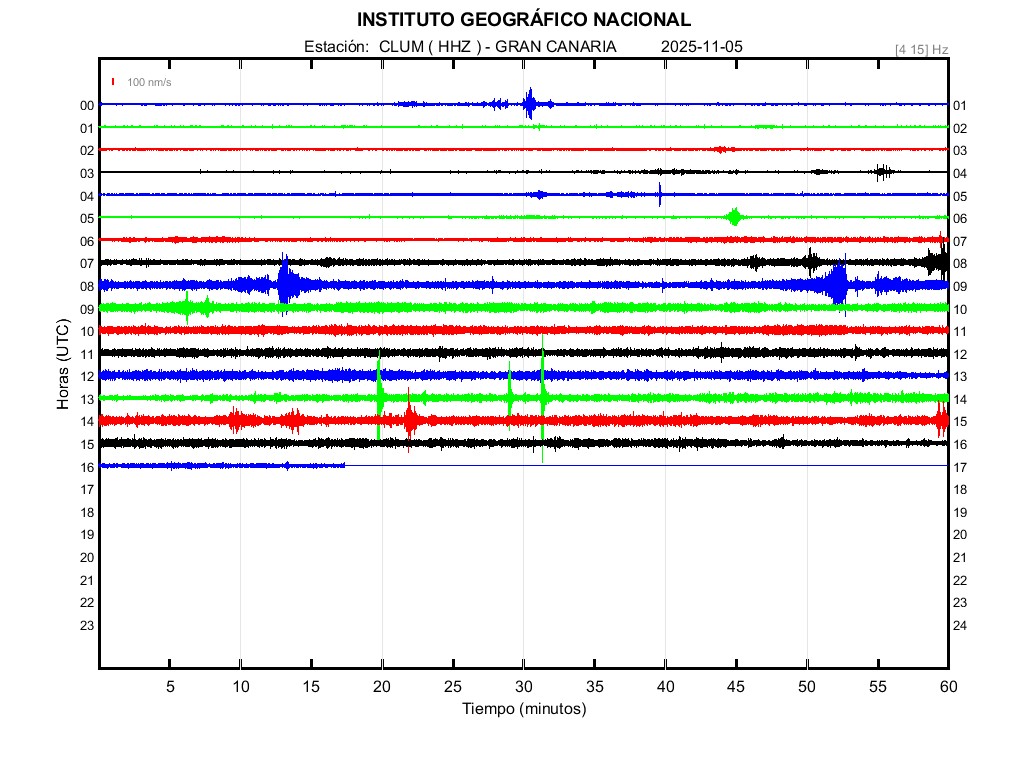Click the Horas (UTC) vertical axis label
This screenshot has width=1024, height=768.
[62, 365]
